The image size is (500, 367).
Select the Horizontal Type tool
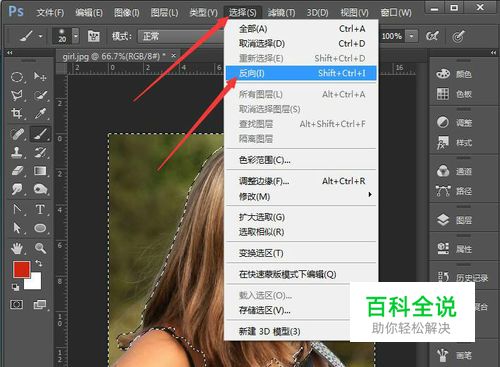click(40, 210)
